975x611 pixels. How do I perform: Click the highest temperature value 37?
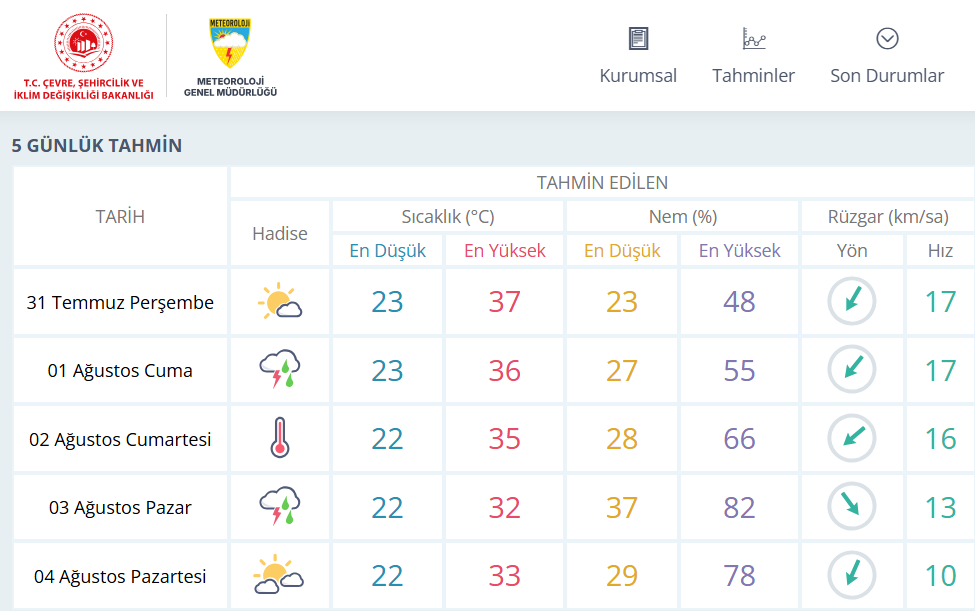pos(504,302)
